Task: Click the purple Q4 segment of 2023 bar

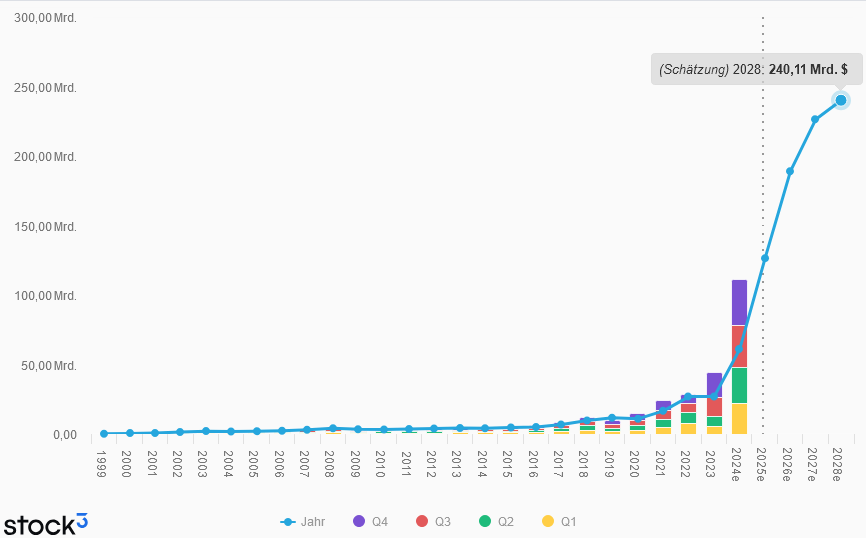Action: click(x=714, y=383)
